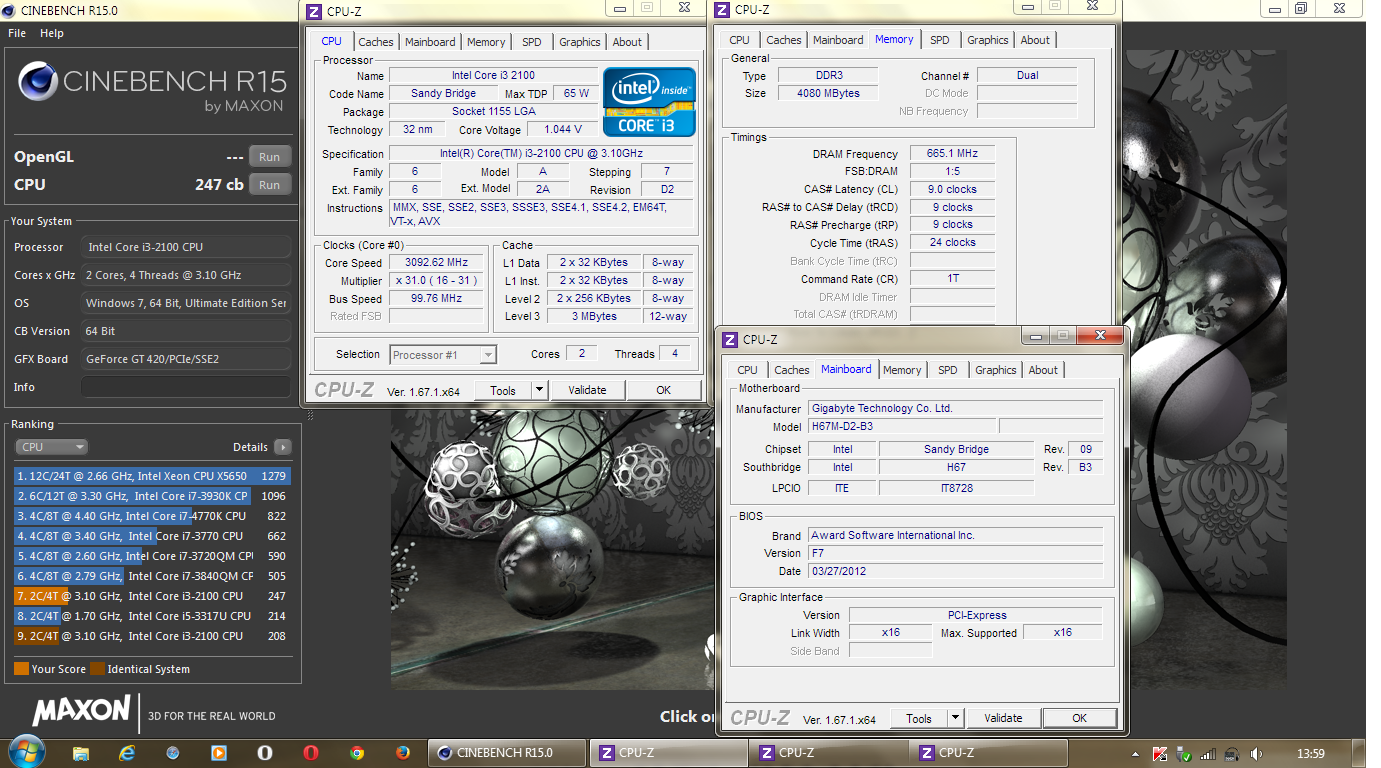Image resolution: width=1381 pixels, height=768 pixels.
Task: Show hidden system tray icons
Action: [1137, 754]
